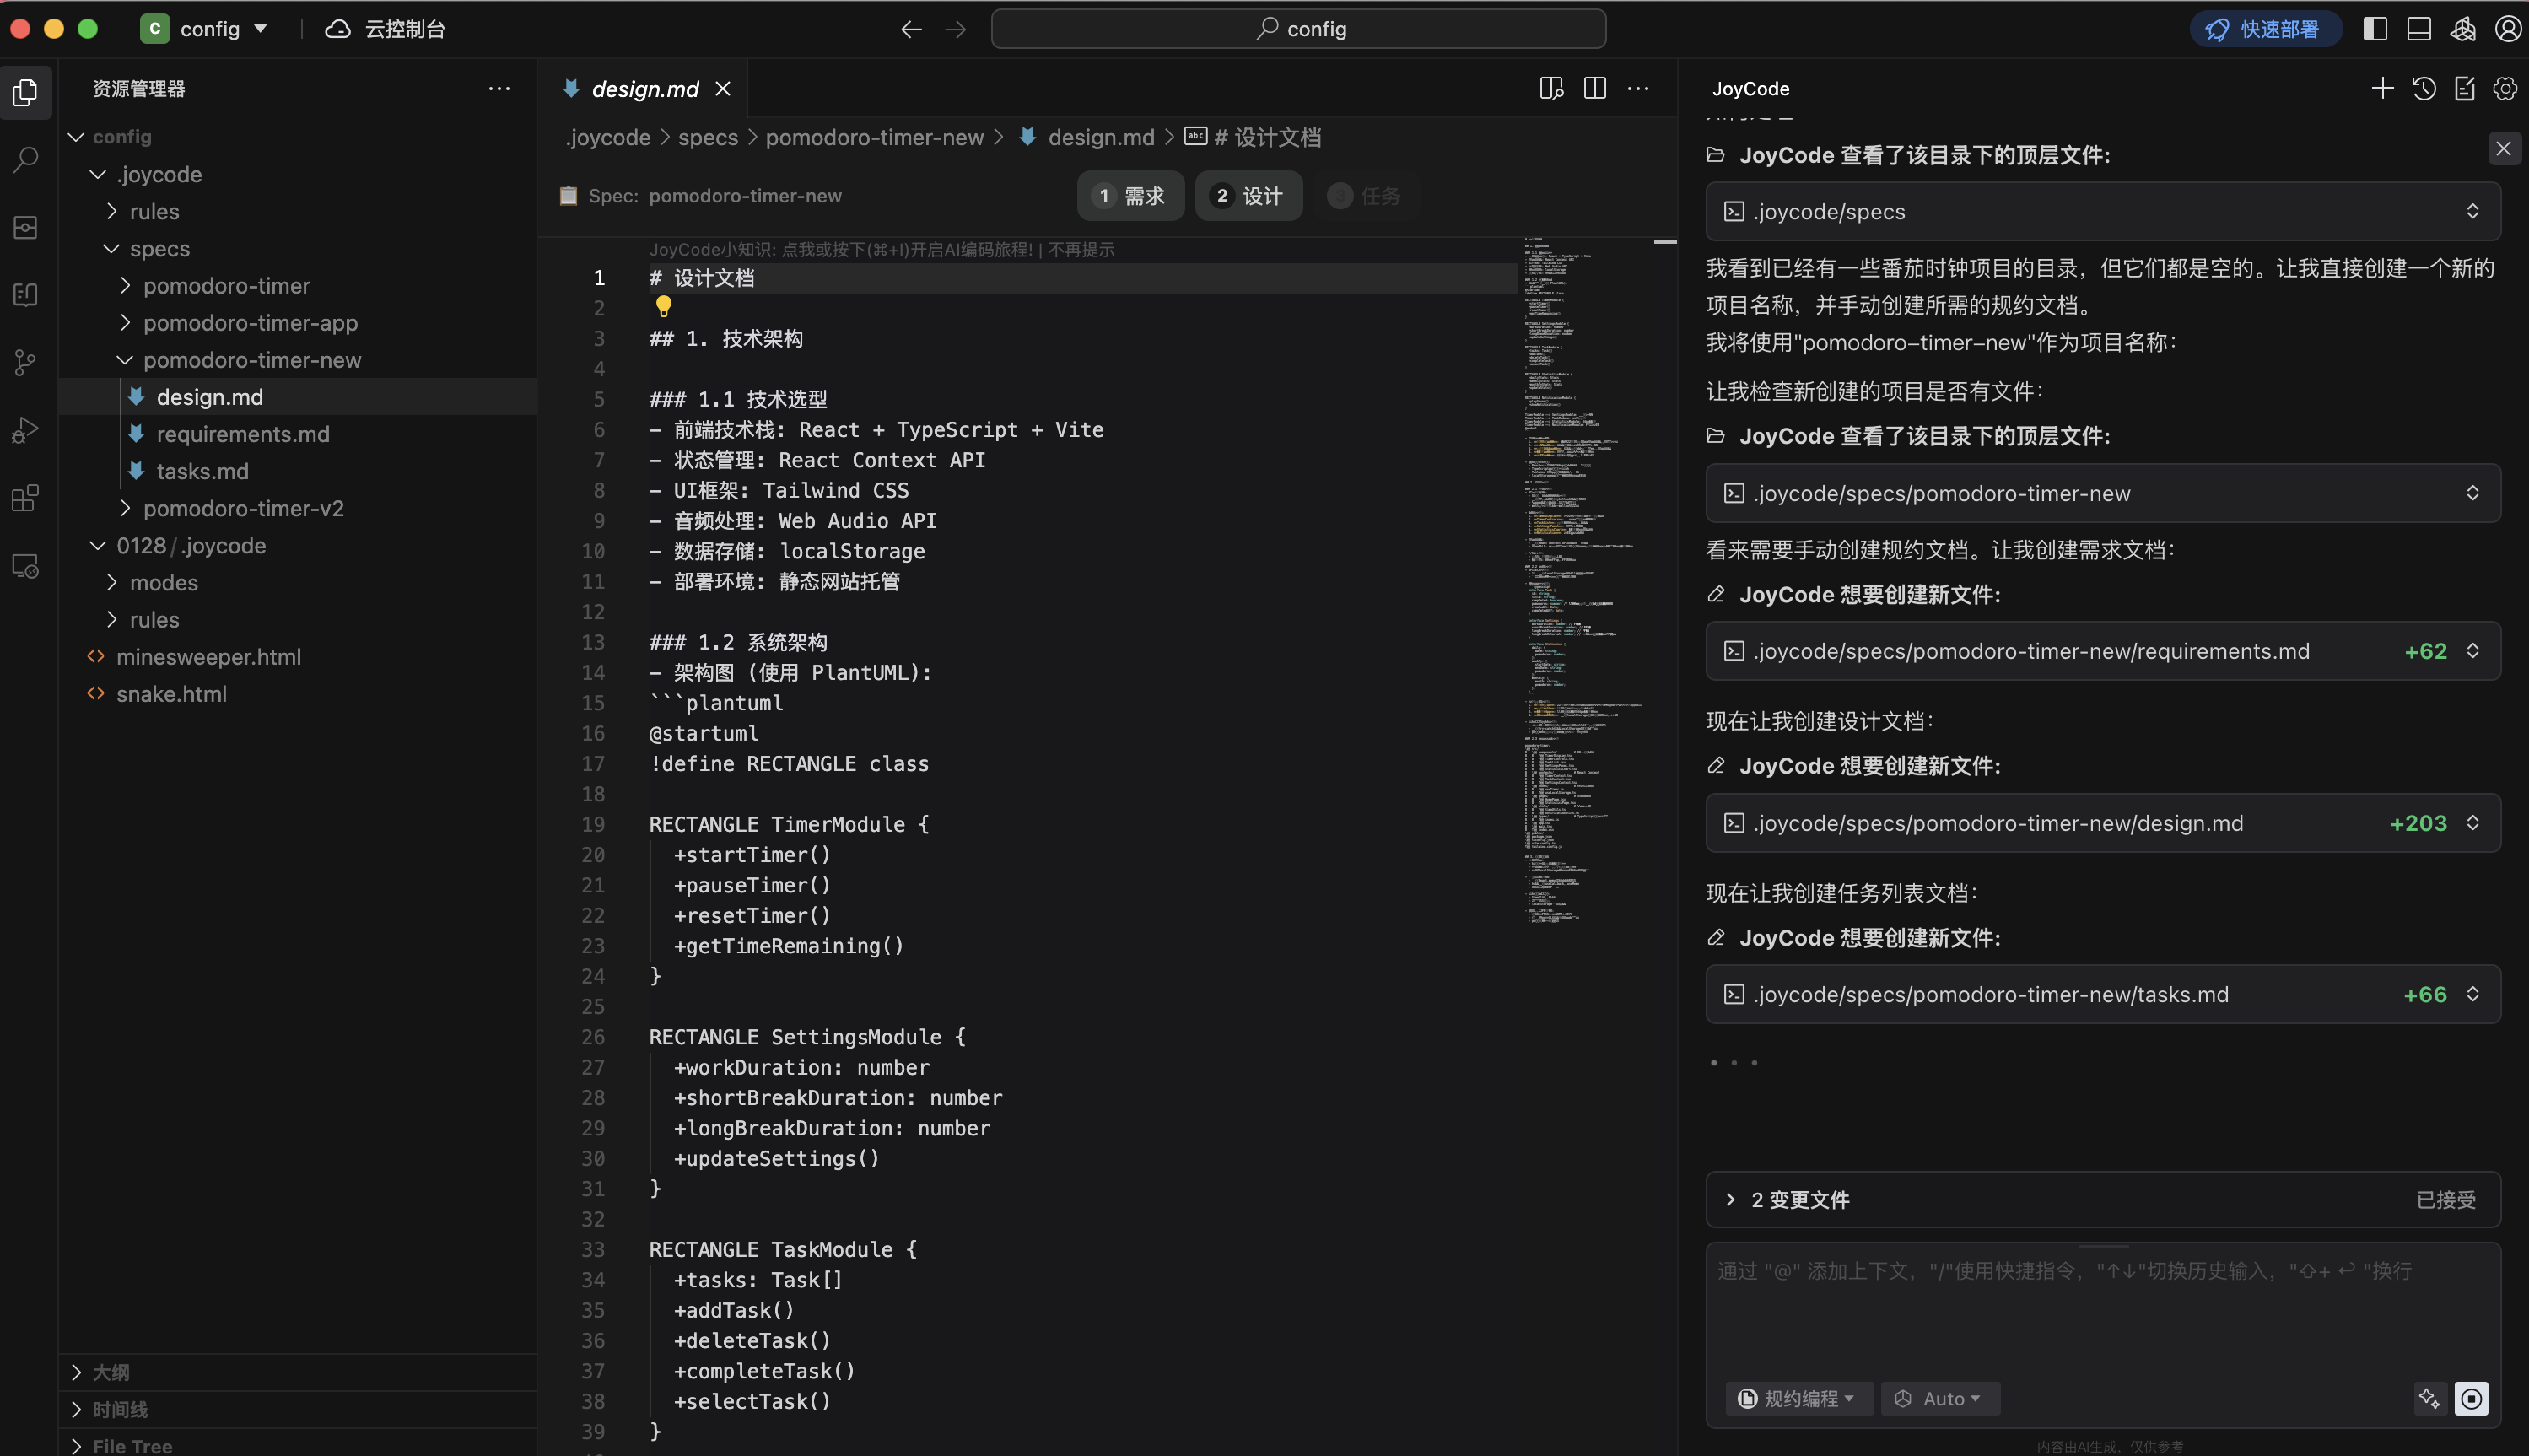
Task: Open the Search view in the activity bar
Action: [25, 159]
